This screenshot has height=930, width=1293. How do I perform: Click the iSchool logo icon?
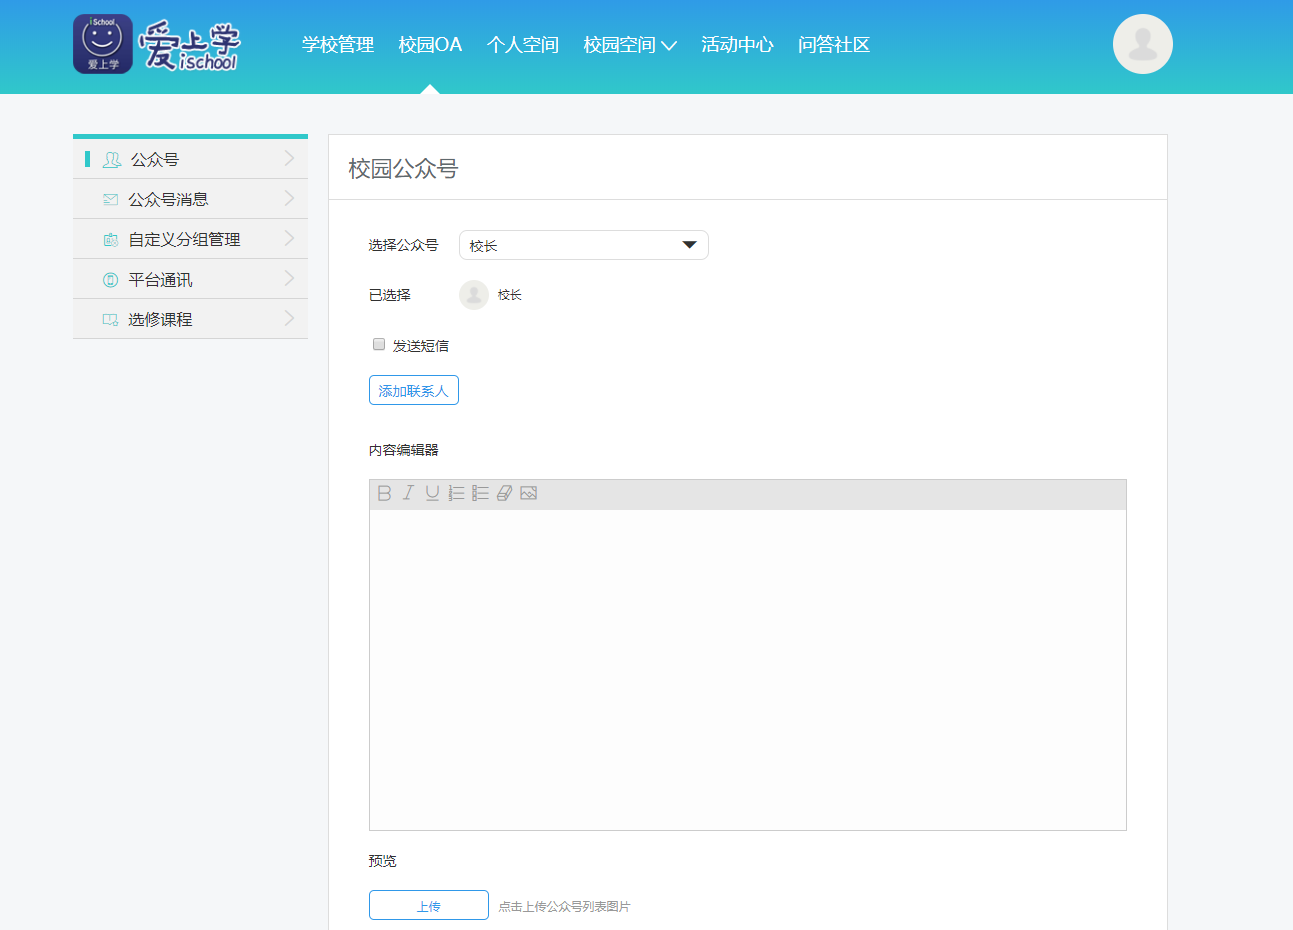click(103, 44)
